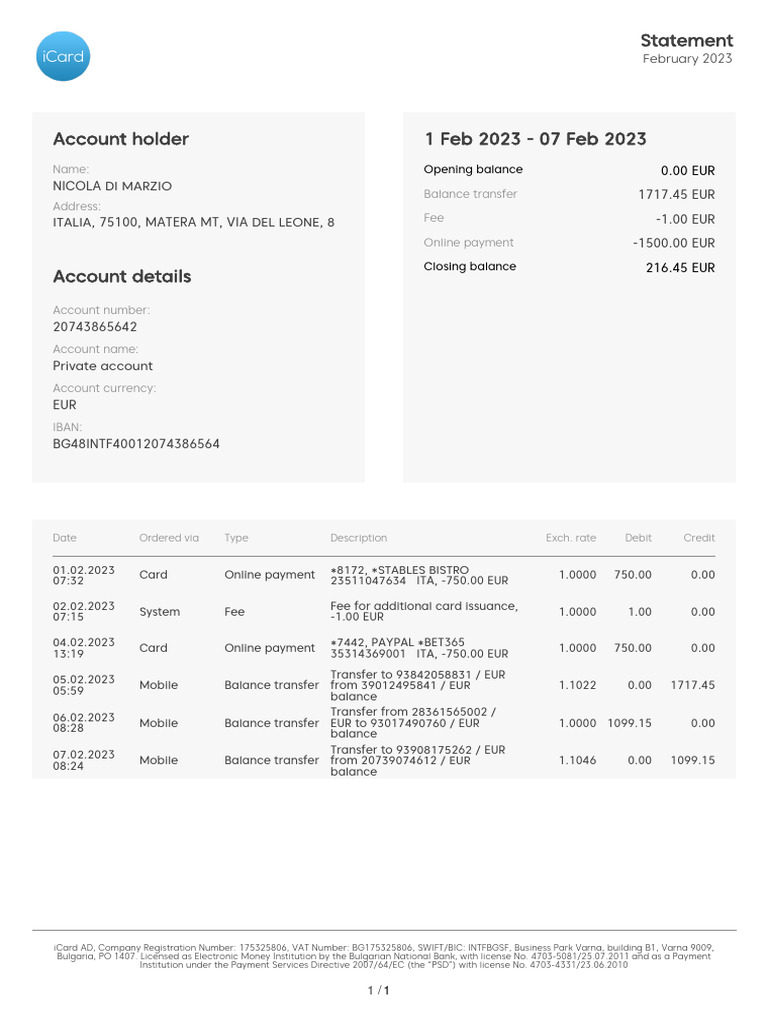This screenshot has height=1024, width=768.
Task: Click the IBAN BG48INTF40012074386564
Action: click(136, 444)
